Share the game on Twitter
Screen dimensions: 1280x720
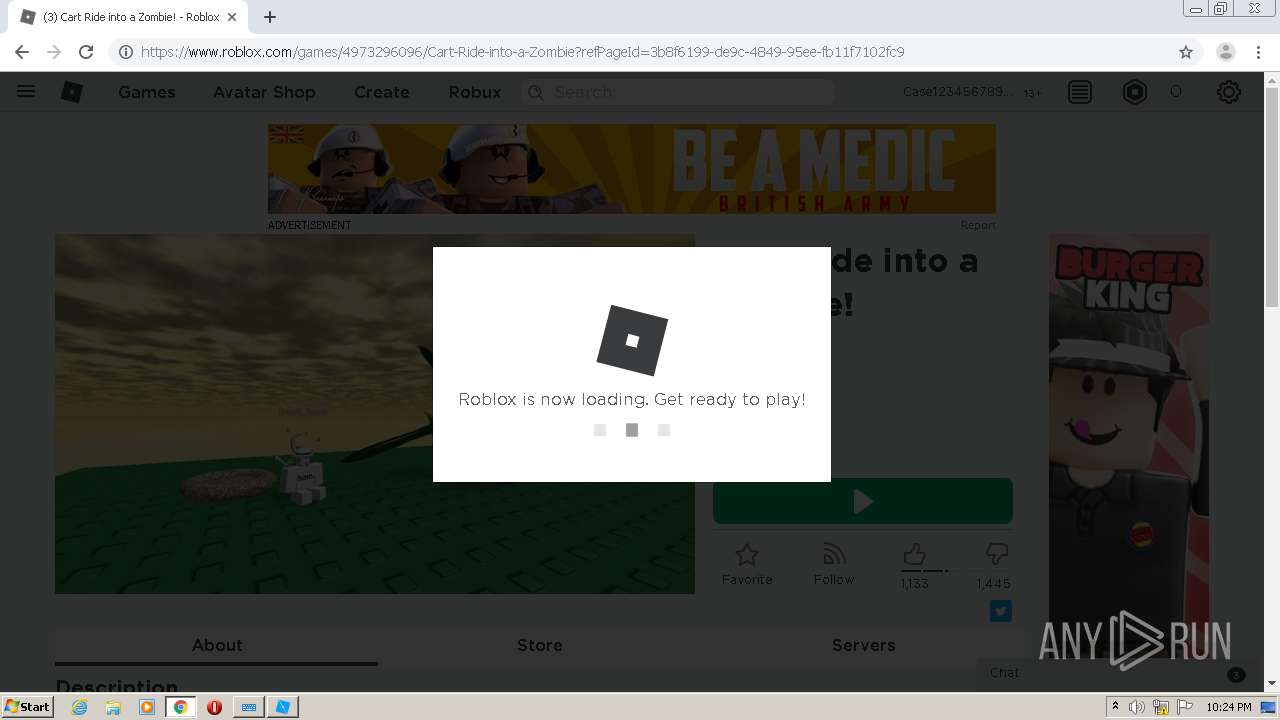pyautogui.click(x=1001, y=611)
